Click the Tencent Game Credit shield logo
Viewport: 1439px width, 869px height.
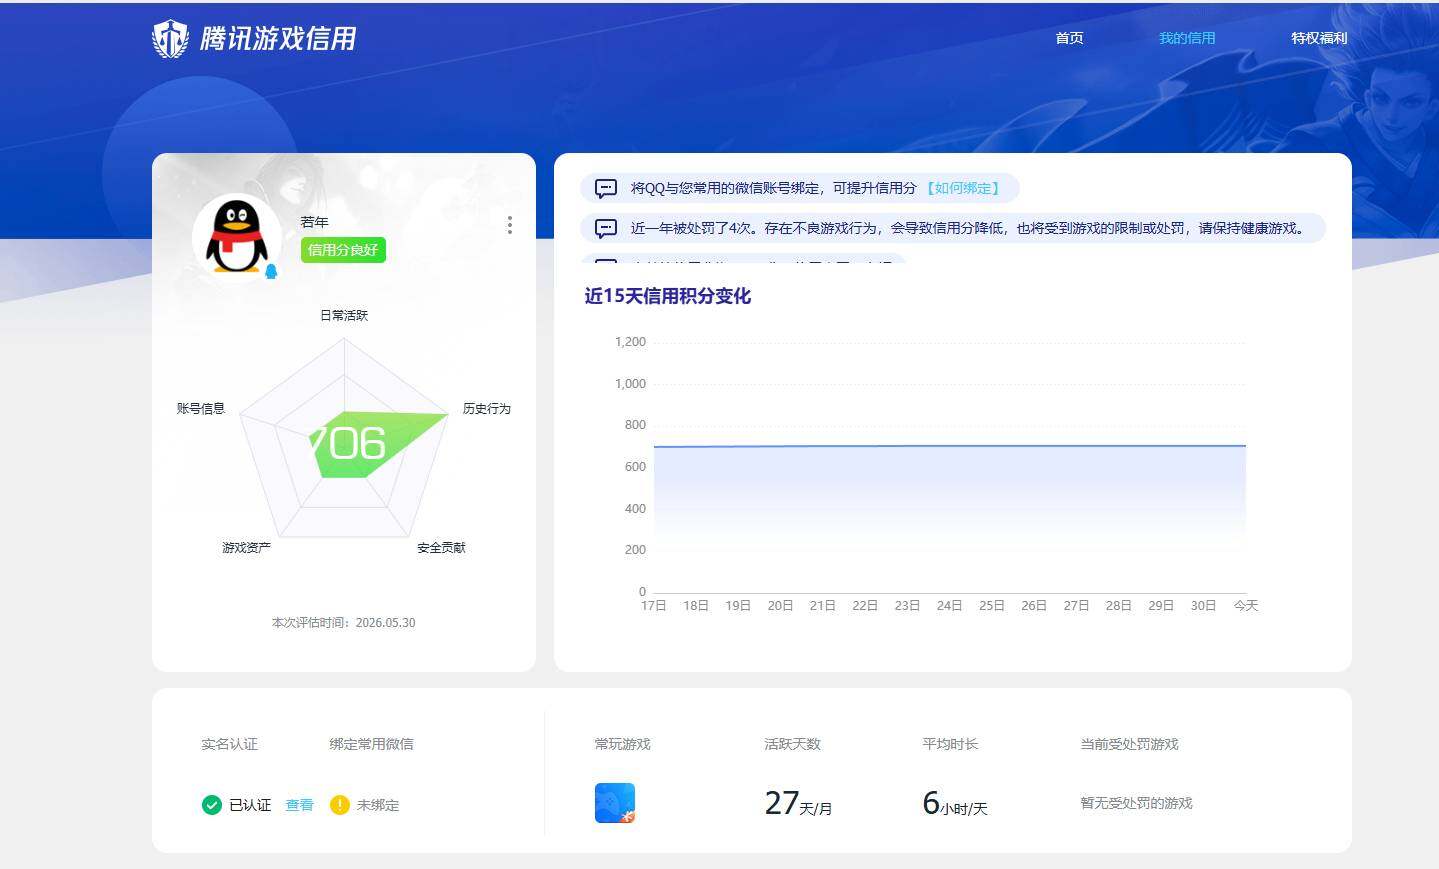tap(170, 39)
